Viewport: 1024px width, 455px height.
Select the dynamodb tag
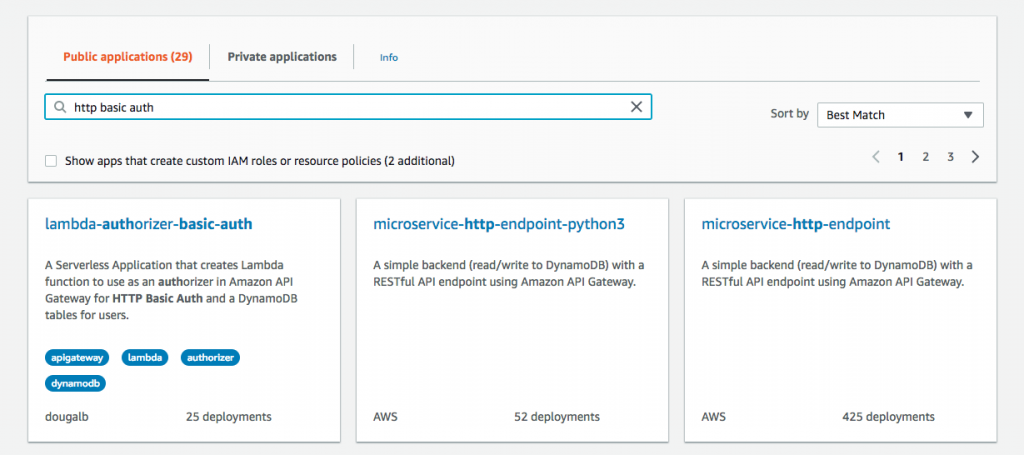point(76,383)
